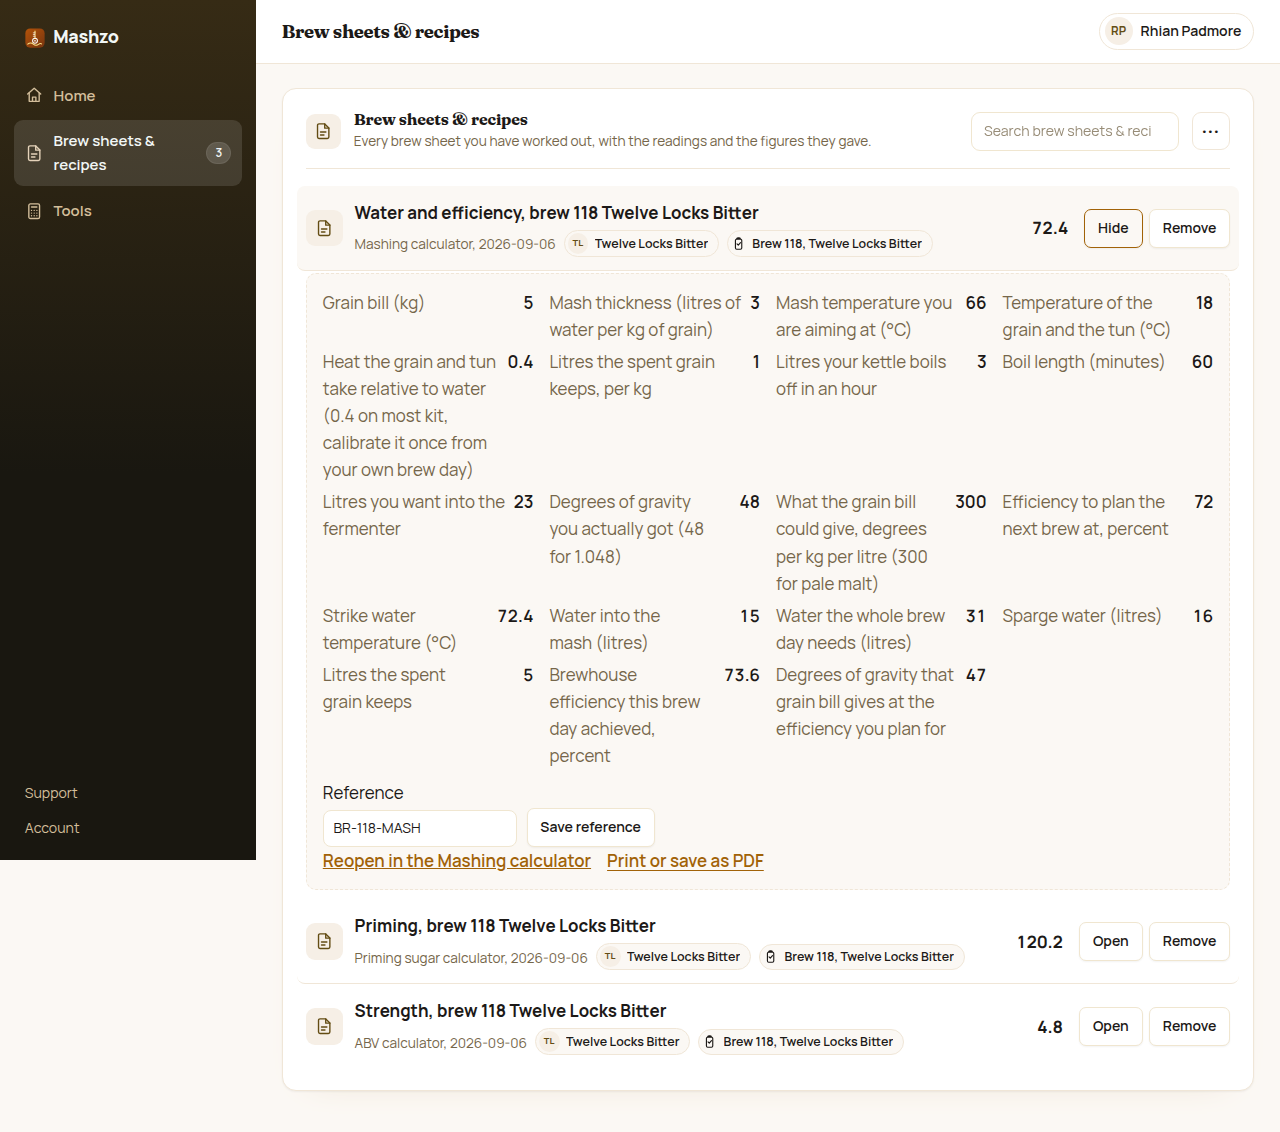Click the Grain bill (kg) label
The image size is (1280, 1132).
coord(373,303)
